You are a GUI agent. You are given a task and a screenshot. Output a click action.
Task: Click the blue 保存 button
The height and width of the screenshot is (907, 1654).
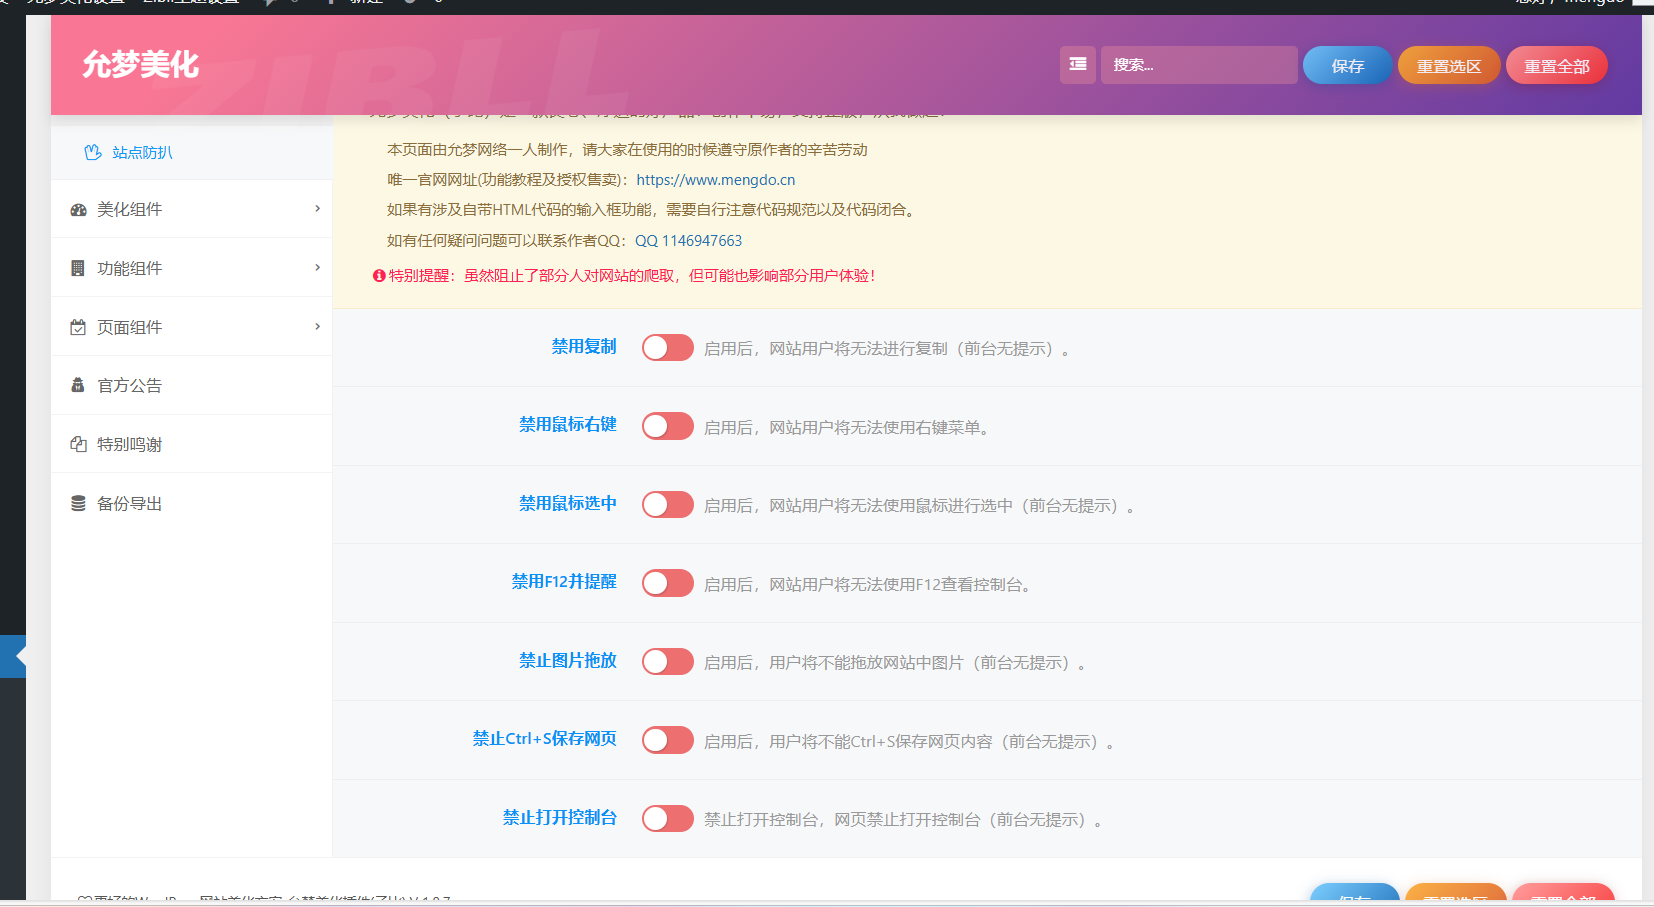pos(1346,64)
